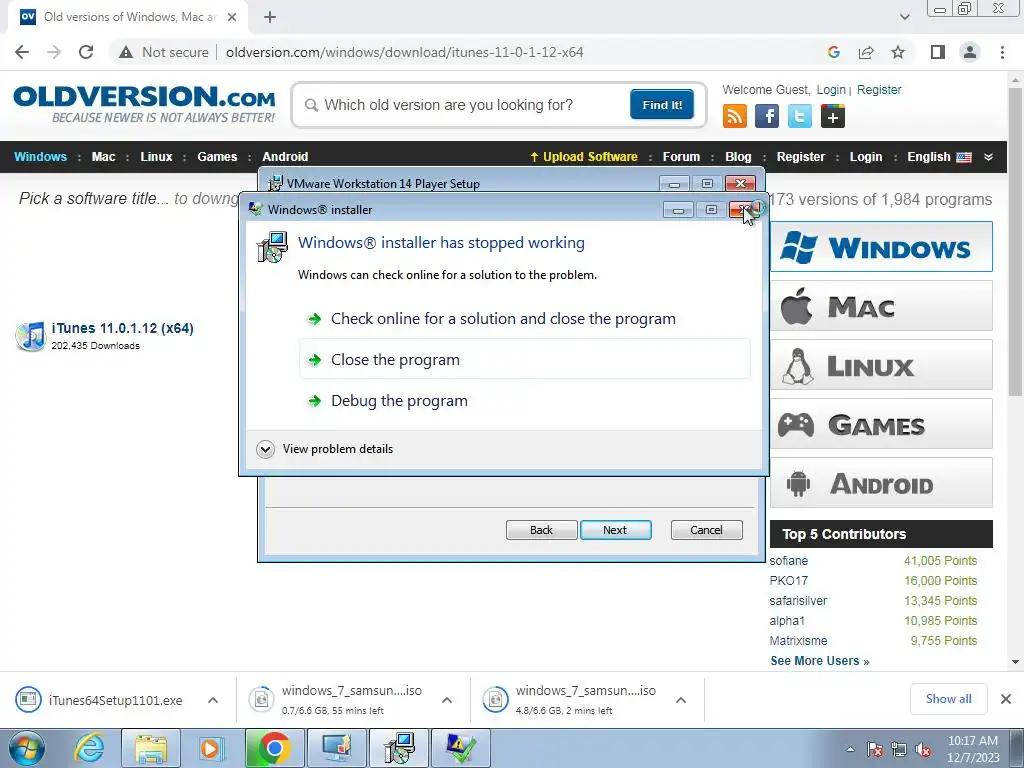Click the black plus share icon
The width and height of the screenshot is (1024, 768).
833,117
